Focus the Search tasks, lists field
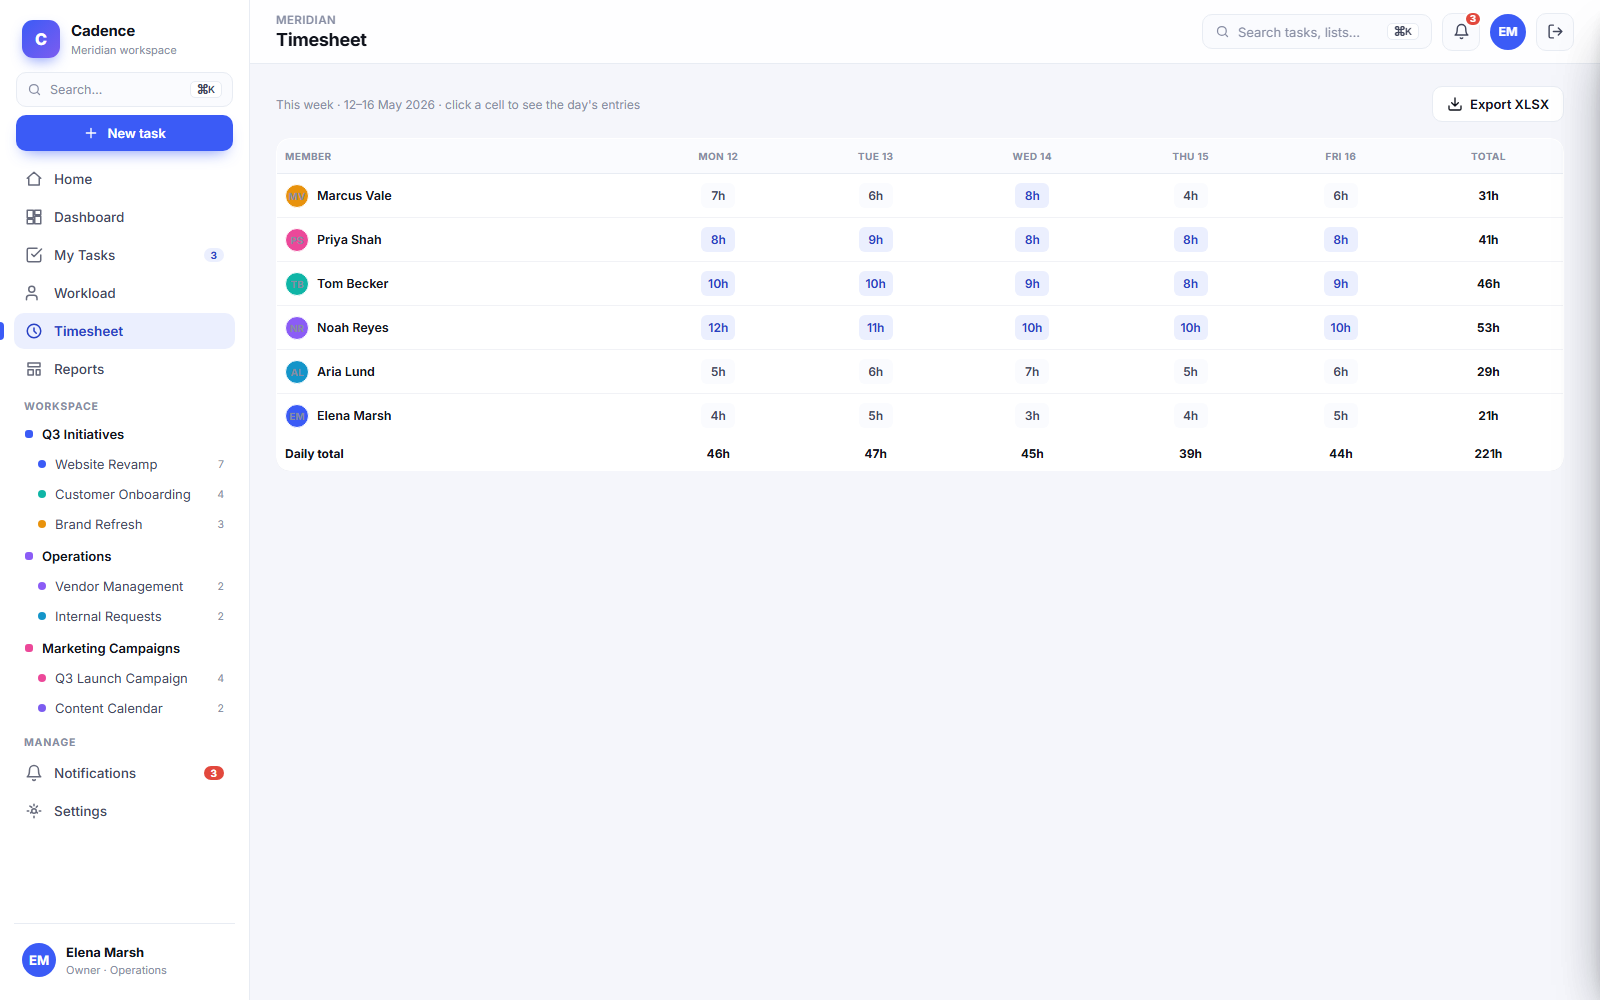Viewport: 1600px width, 1000px height. coord(1316,32)
